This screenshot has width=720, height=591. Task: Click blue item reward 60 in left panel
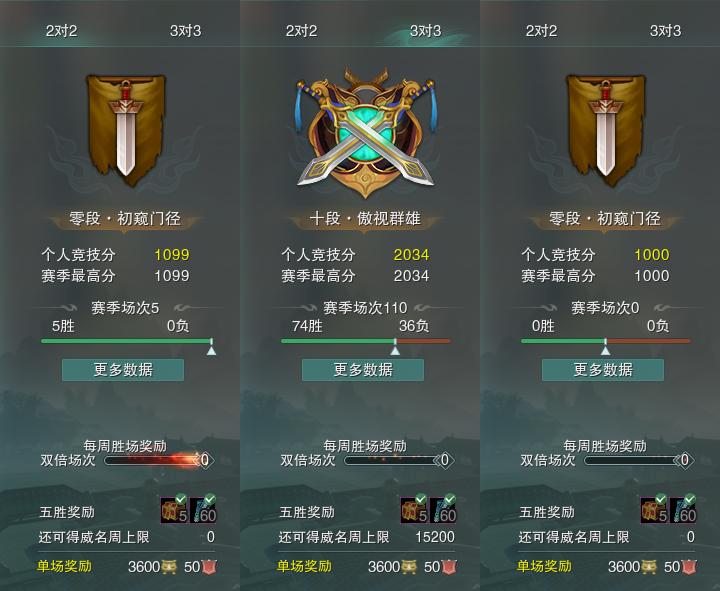203,509
